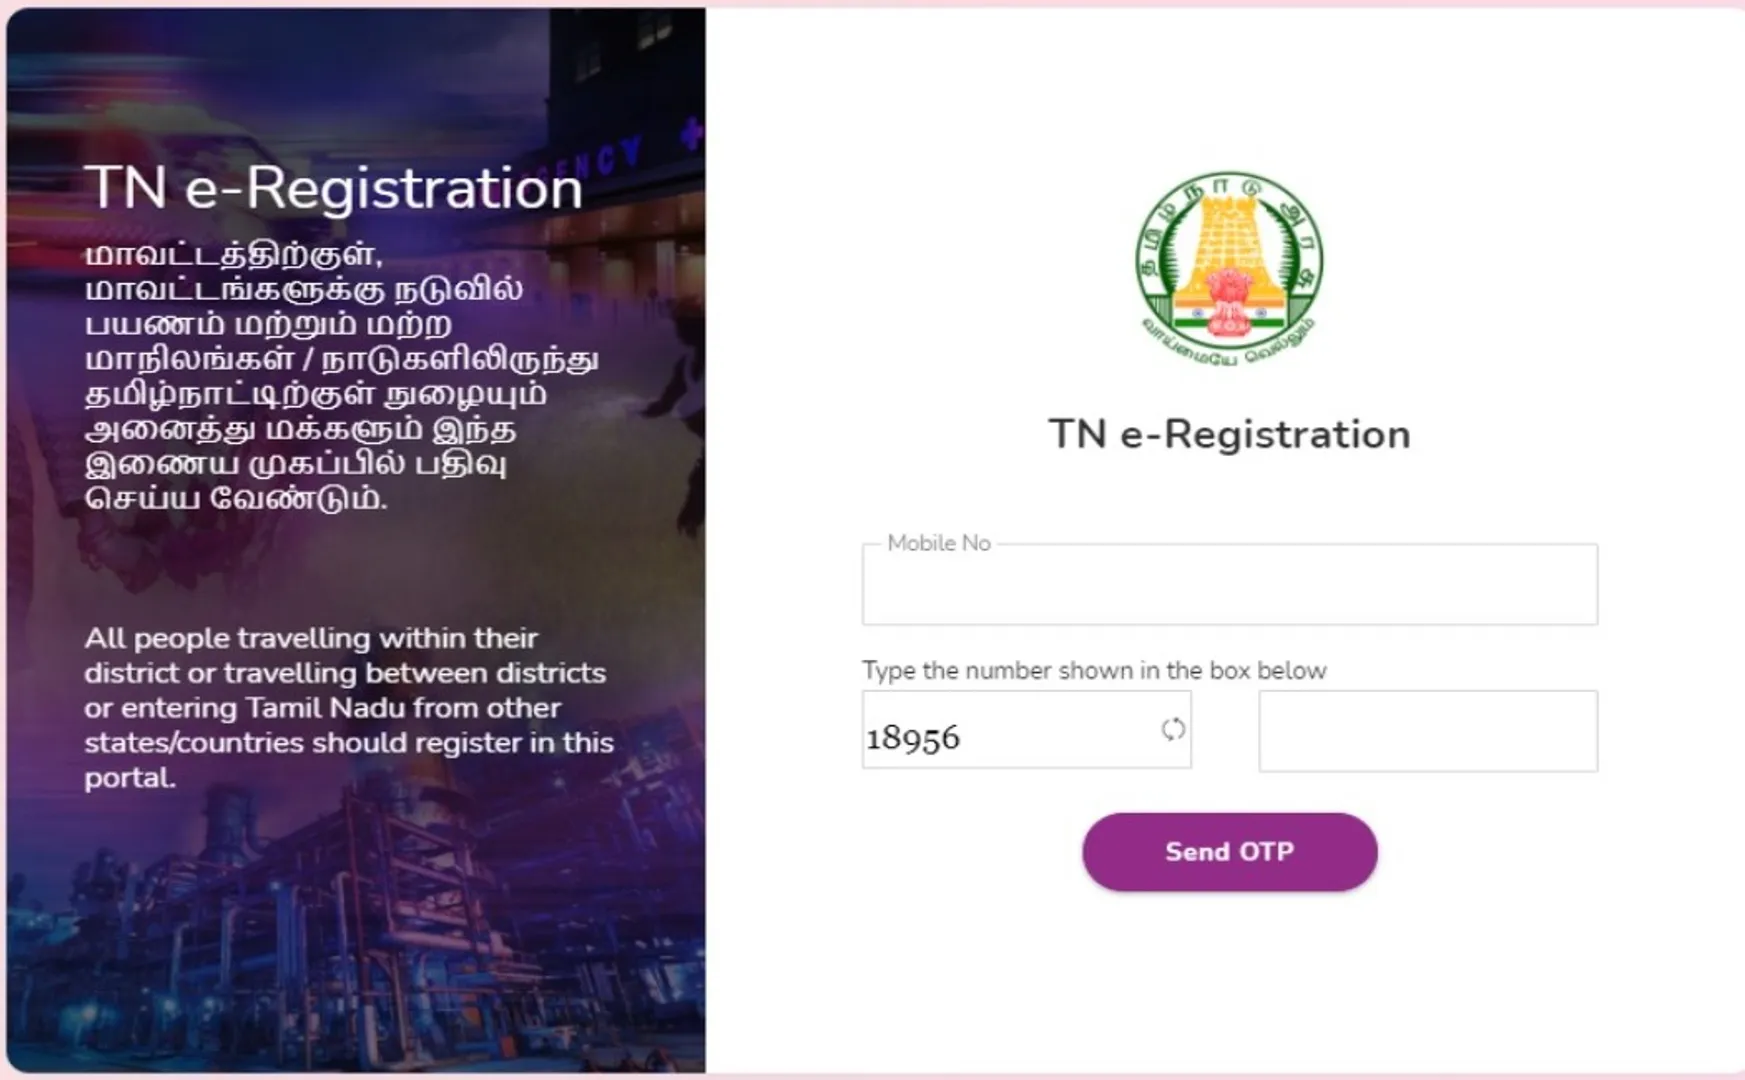1745x1080 pixels.
Task: Click the purple left banner panel
Action: [x=356, y=540]
